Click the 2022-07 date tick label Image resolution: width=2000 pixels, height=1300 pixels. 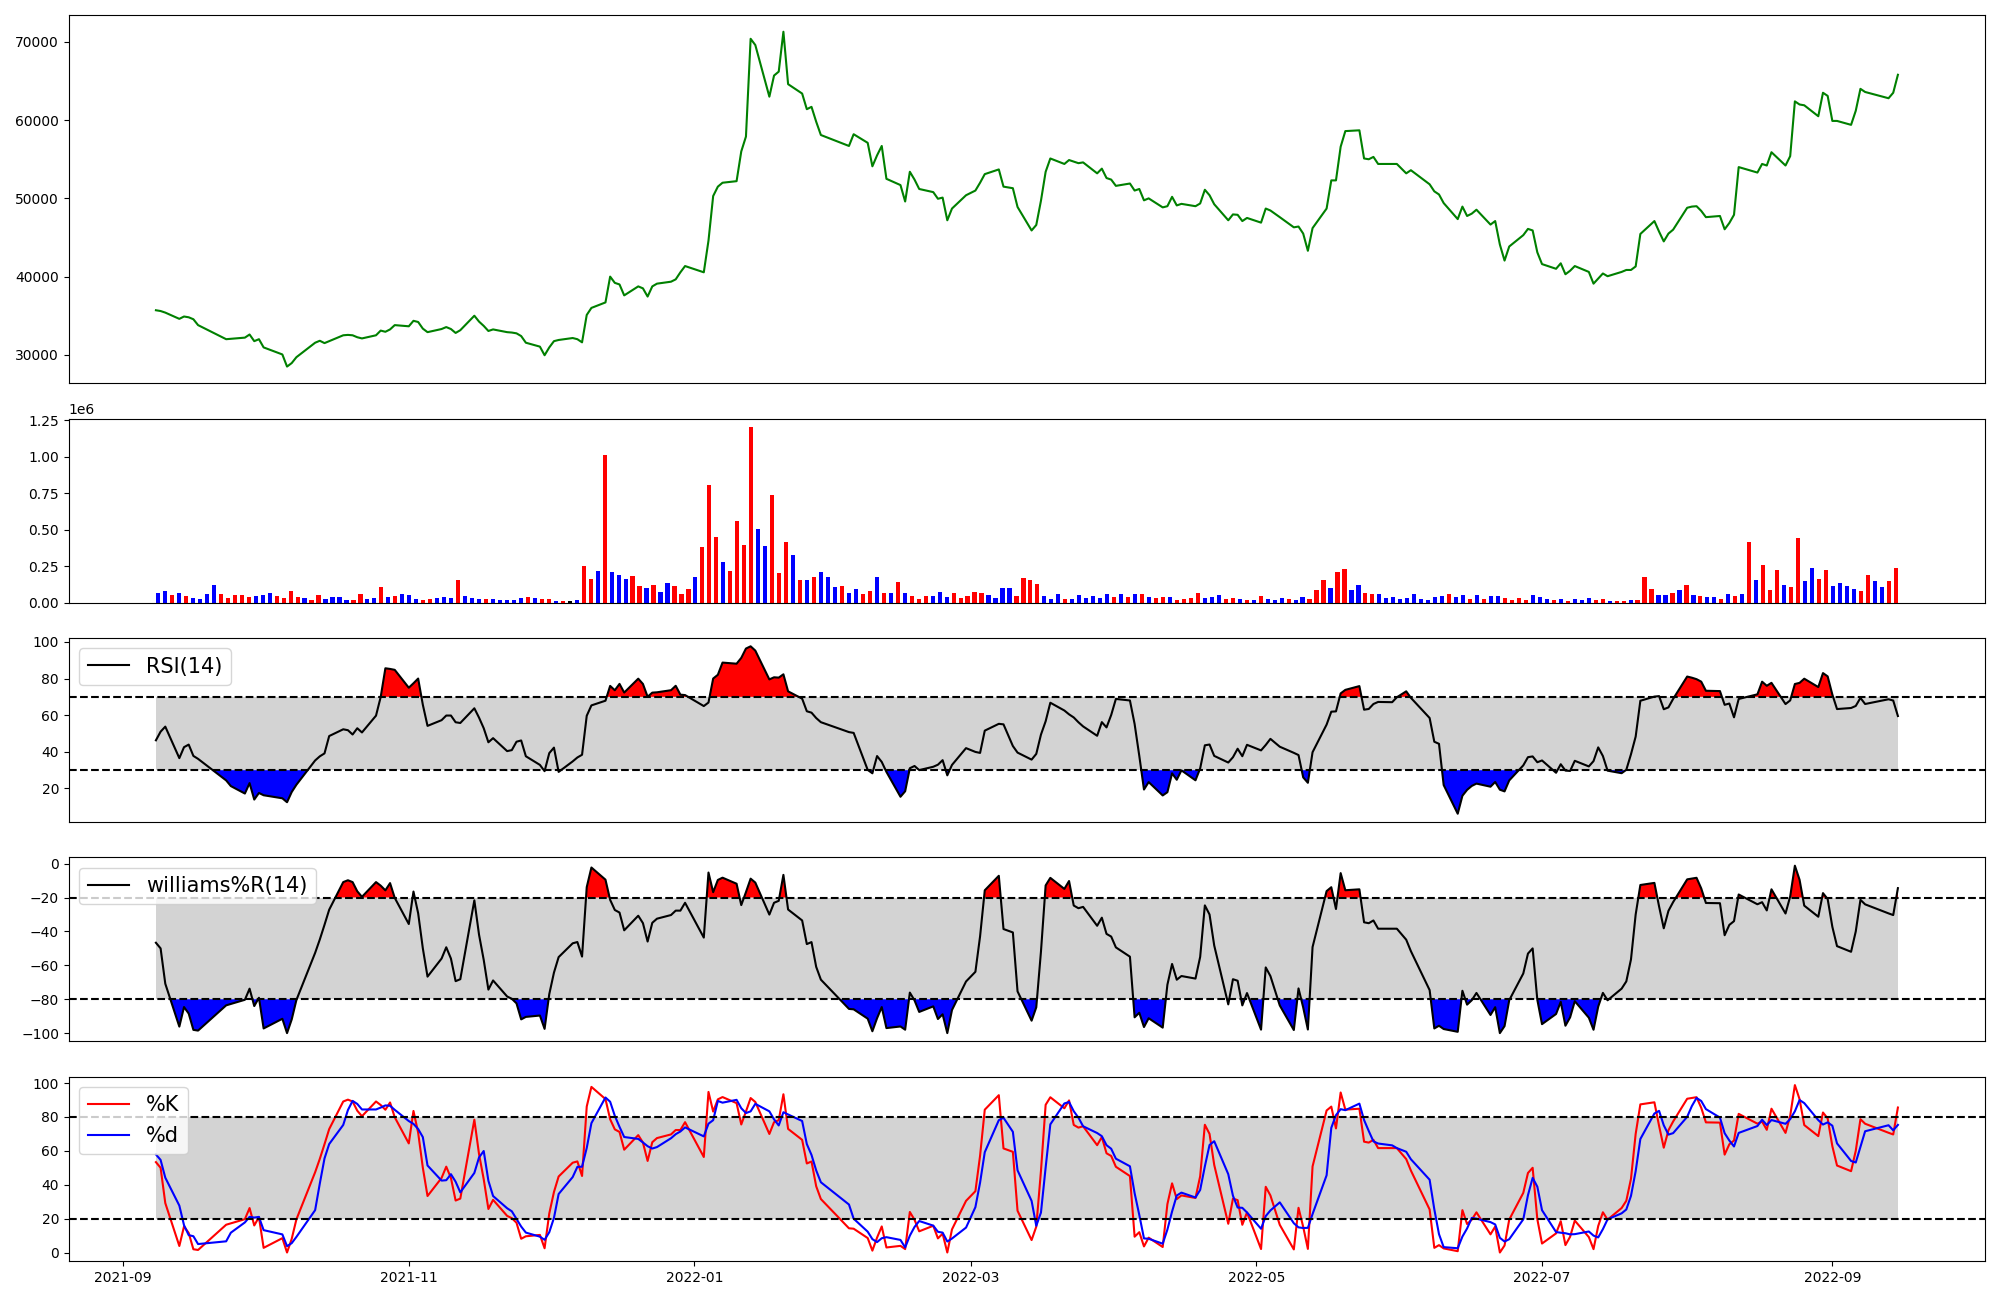[x=1542, y=1277]
